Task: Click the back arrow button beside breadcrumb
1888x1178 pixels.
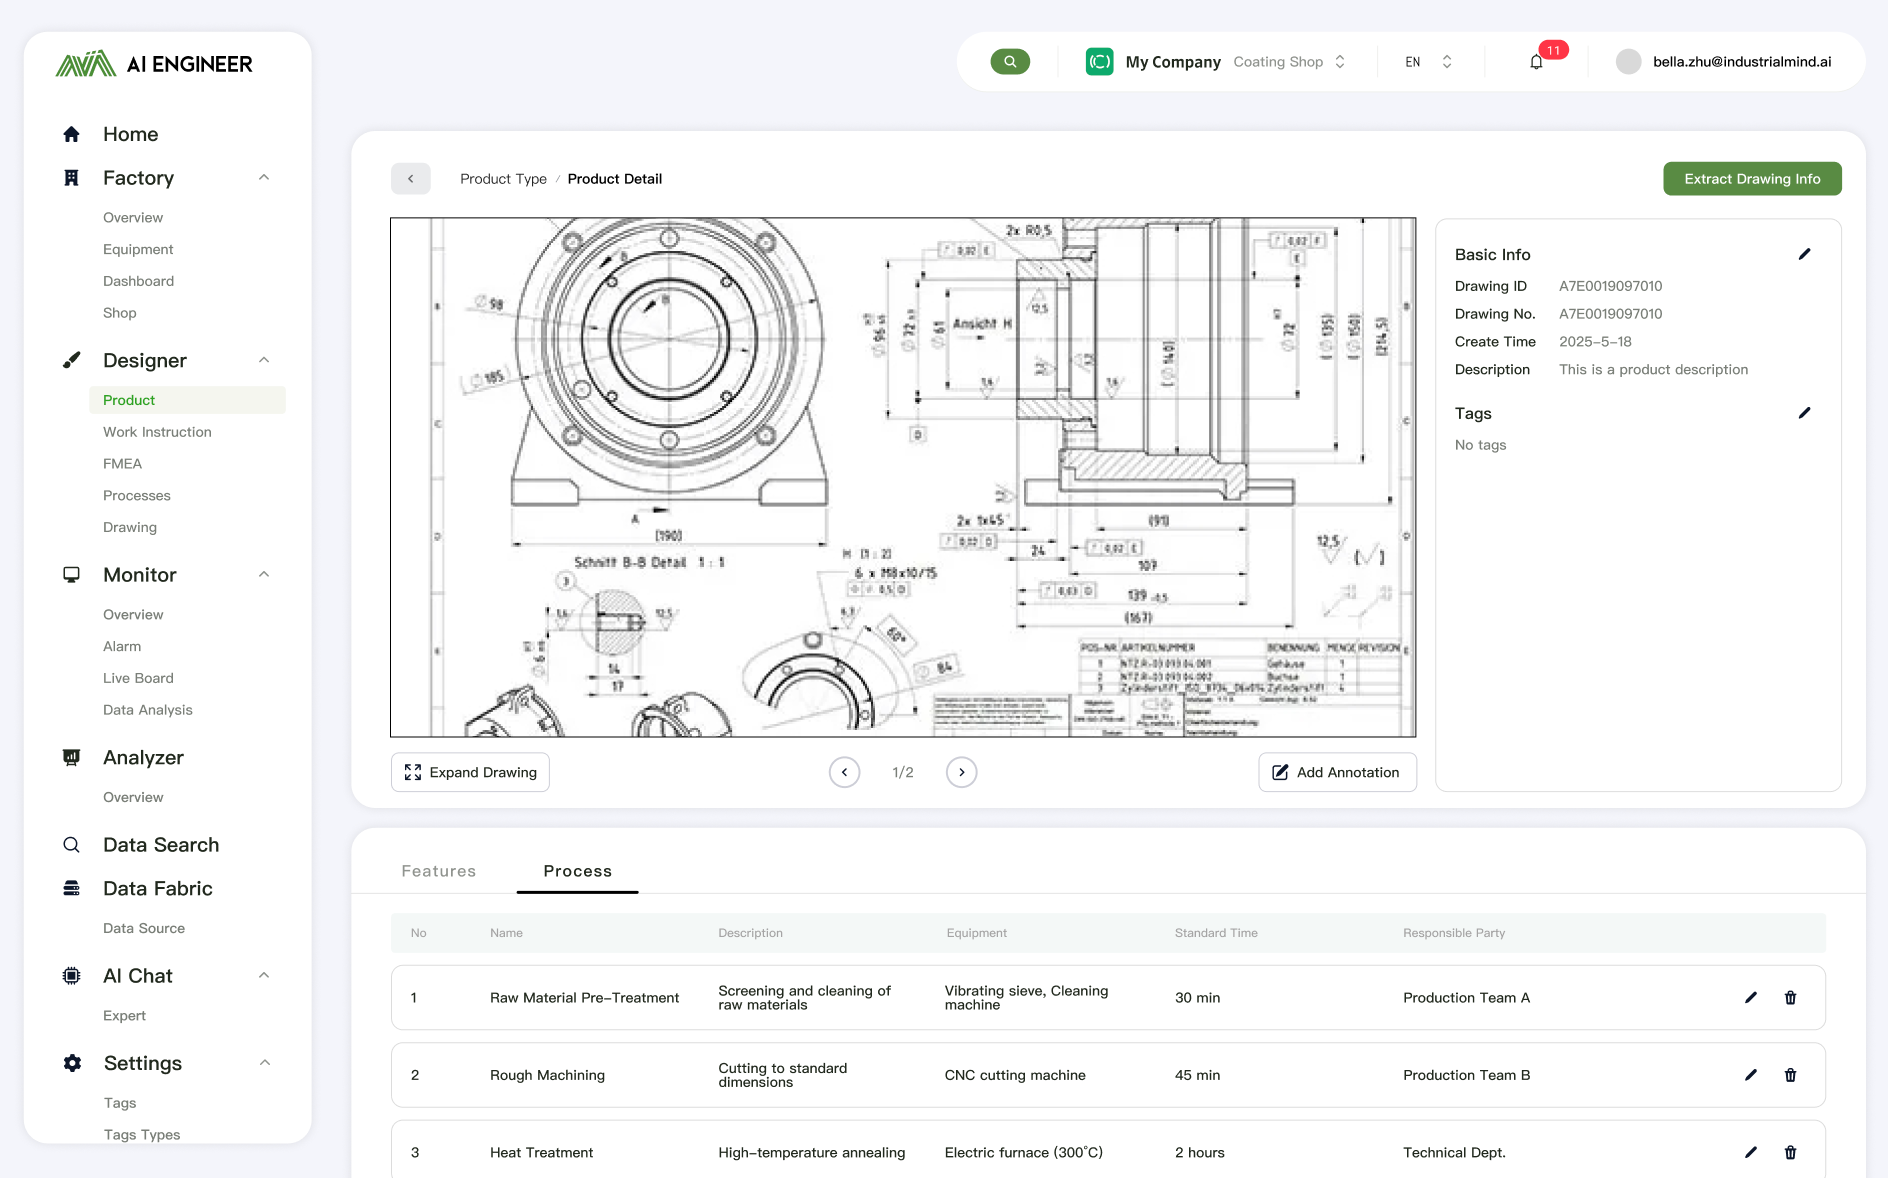Action: coord(411,179)
